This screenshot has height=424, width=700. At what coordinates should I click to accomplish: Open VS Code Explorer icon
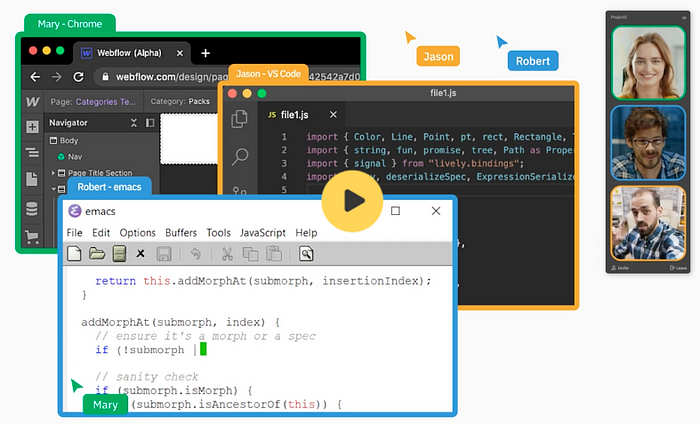(x=240, y=119)
